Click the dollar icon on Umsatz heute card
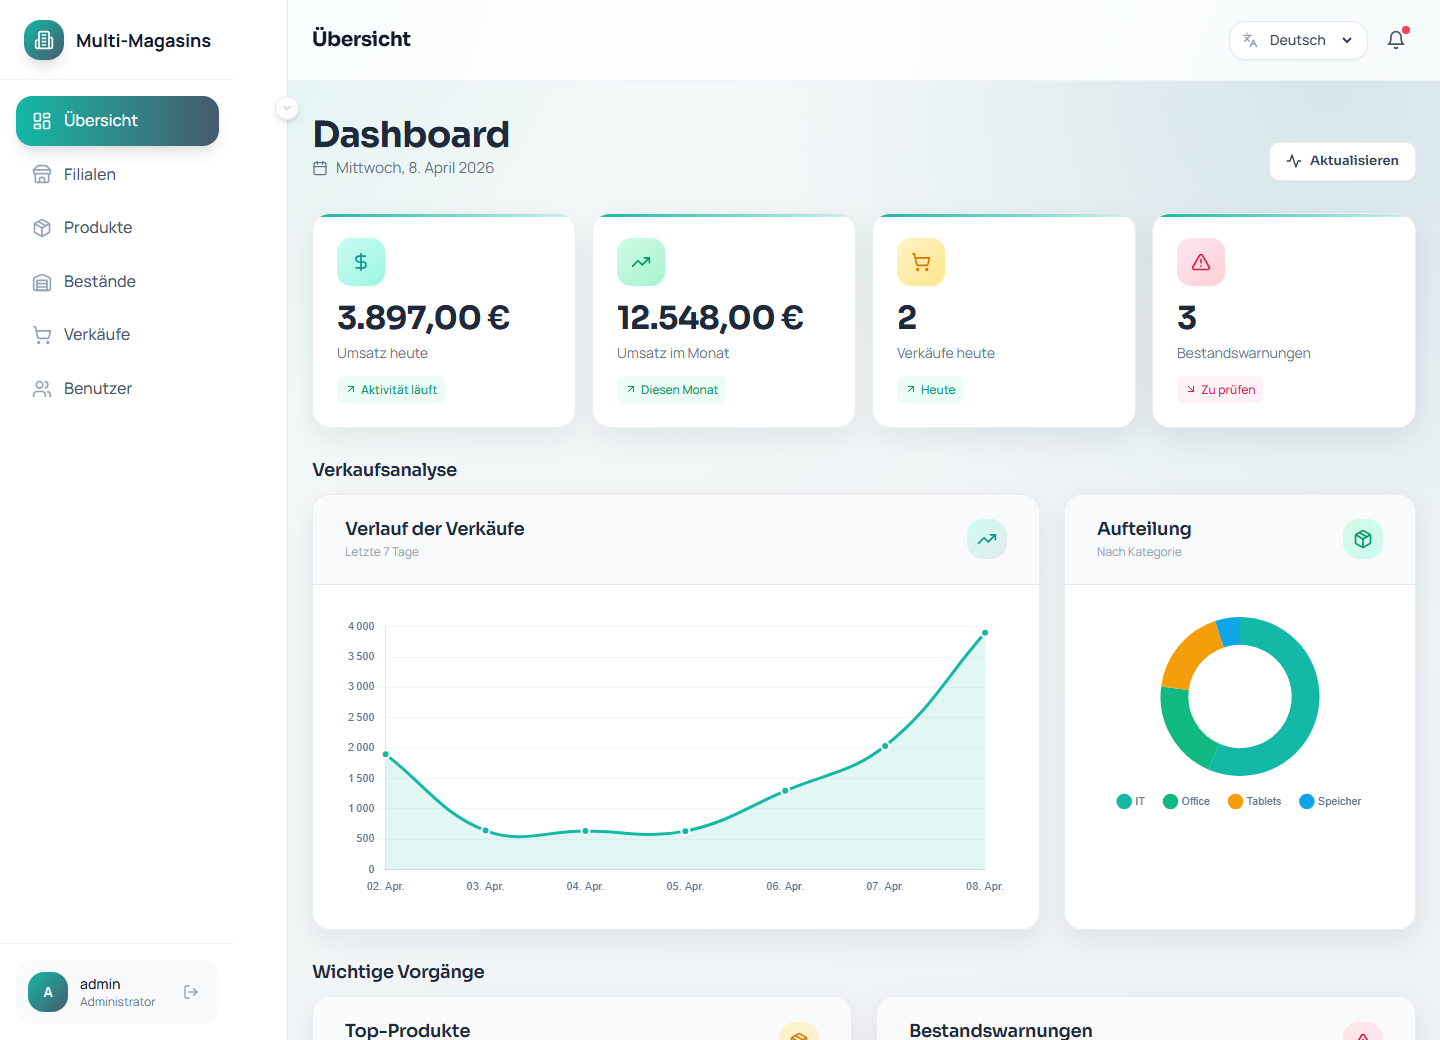This screenshot has width=1440, height=1040. coord(361,262)
